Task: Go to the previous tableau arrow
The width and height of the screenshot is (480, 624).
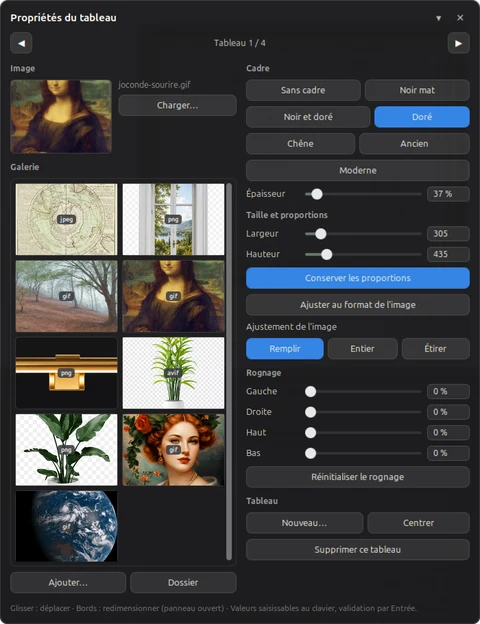Action: click(21, 43)
